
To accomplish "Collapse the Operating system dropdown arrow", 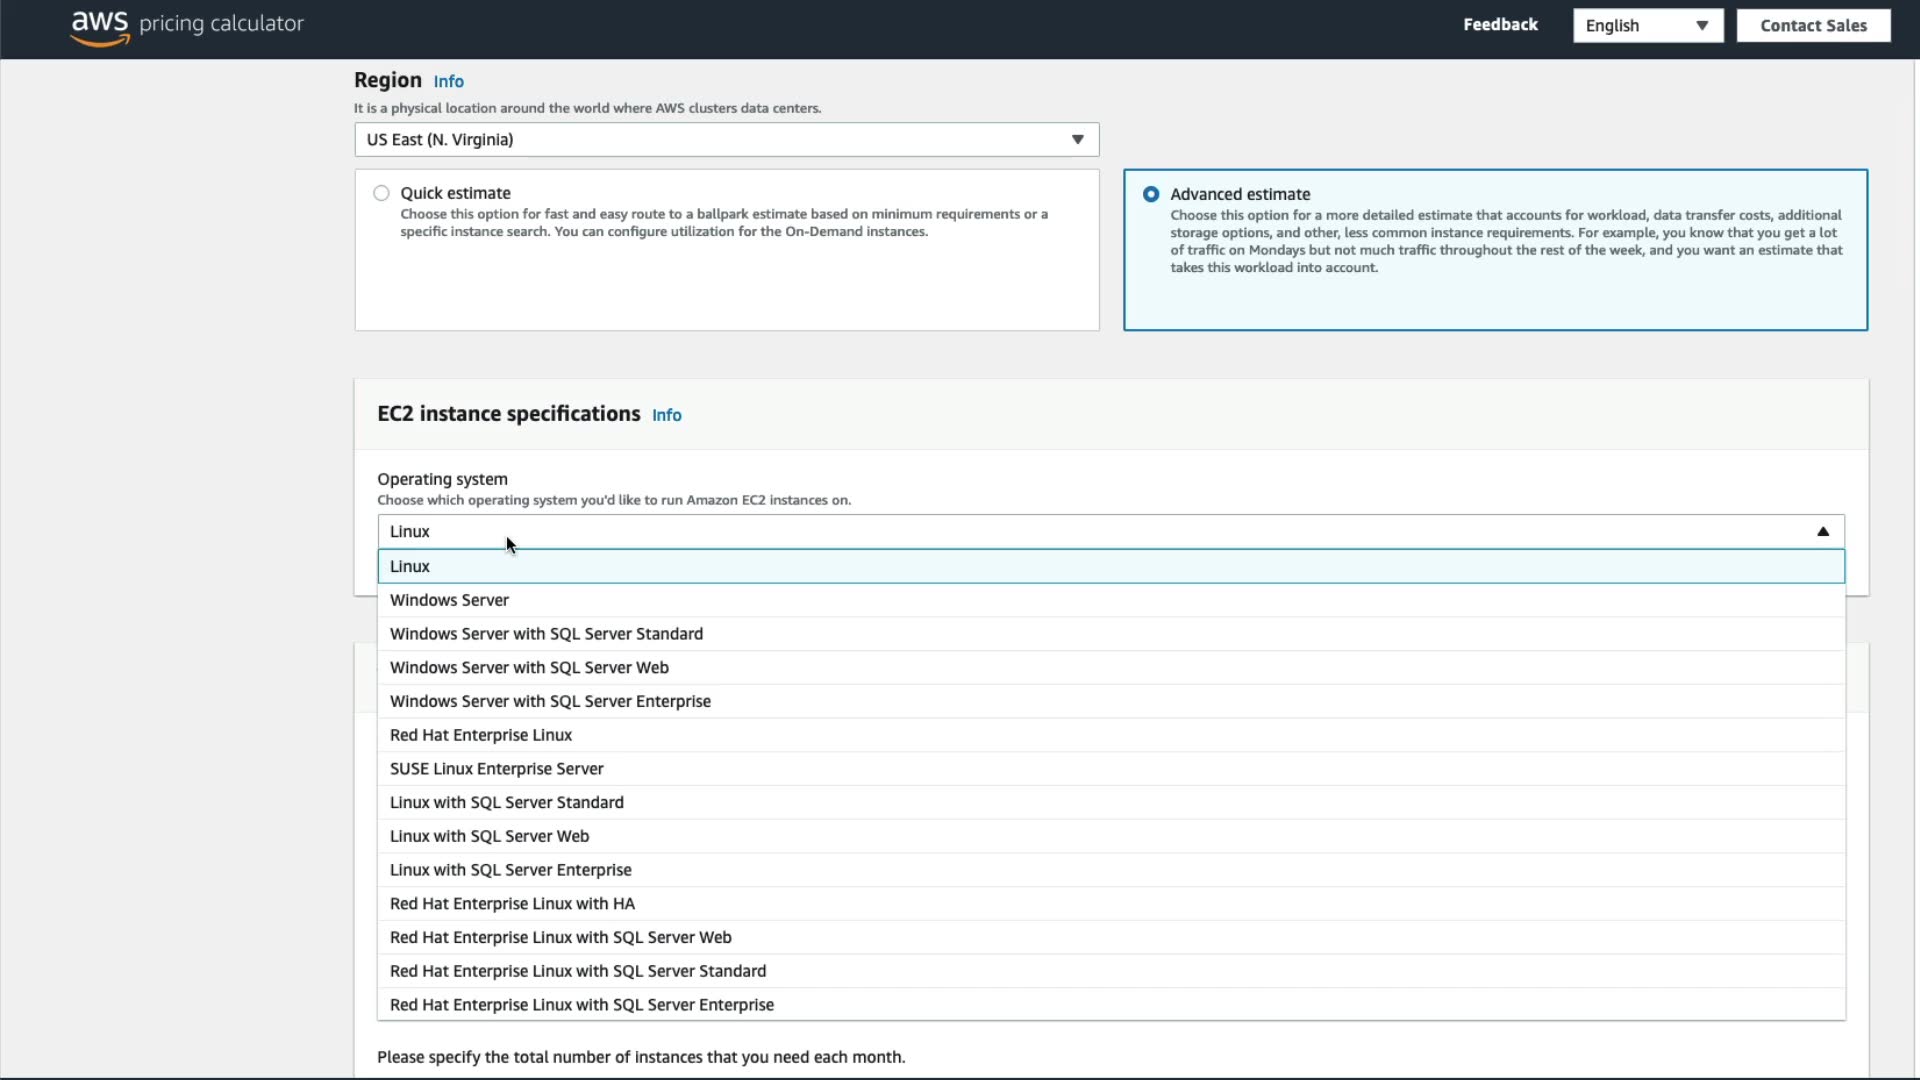I will point(1822,532).
